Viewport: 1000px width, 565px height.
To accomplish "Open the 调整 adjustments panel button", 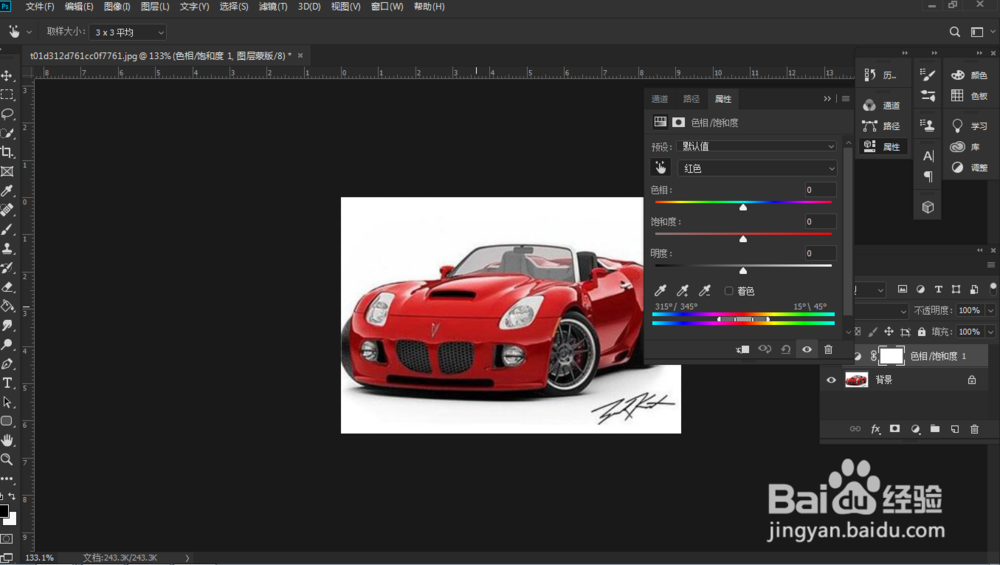I will [x=969, y=168].
